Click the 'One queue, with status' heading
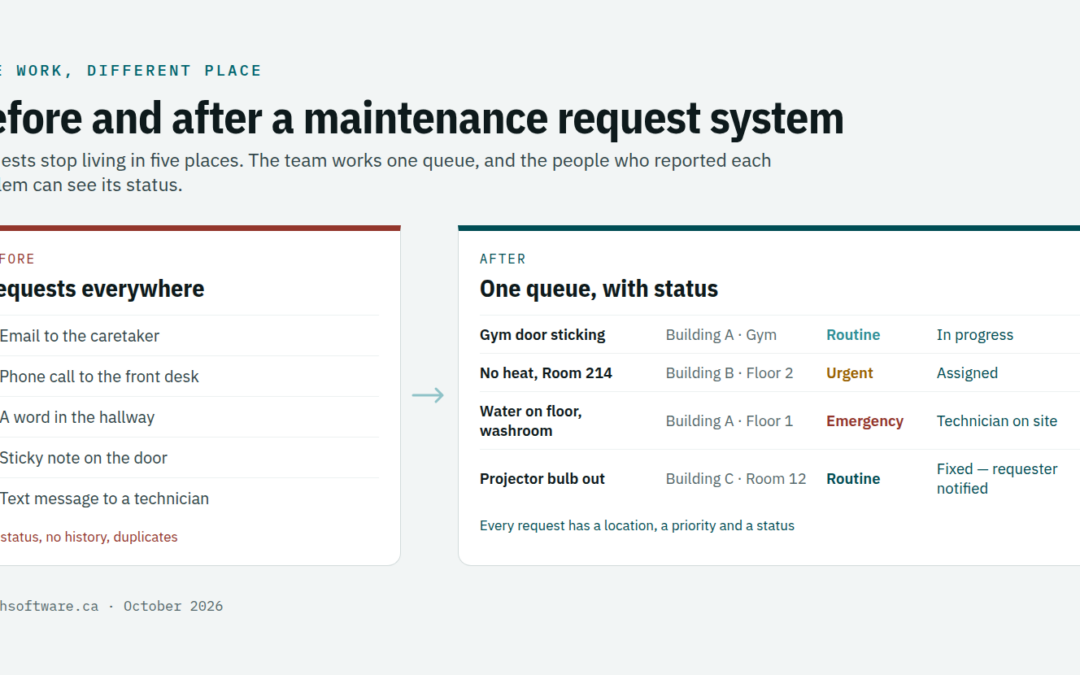1080x675 pixels. click(x=599, y=289)
